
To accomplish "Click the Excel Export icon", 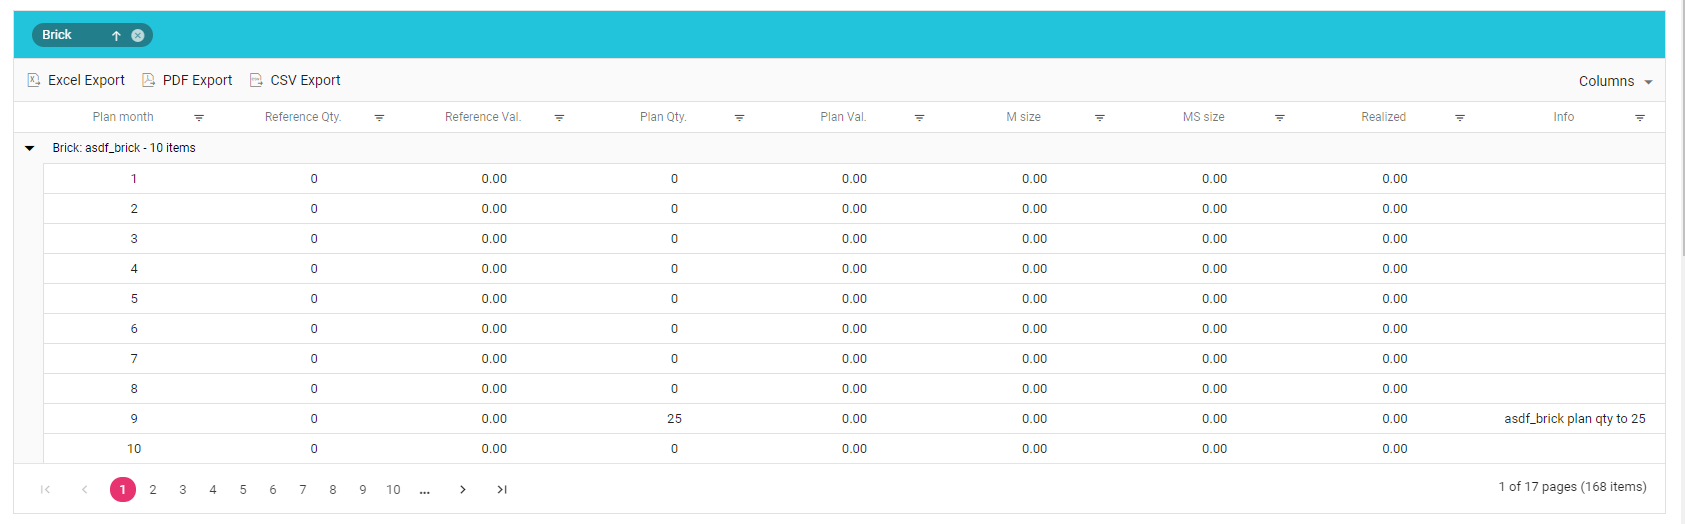I will tap(34, 80).
